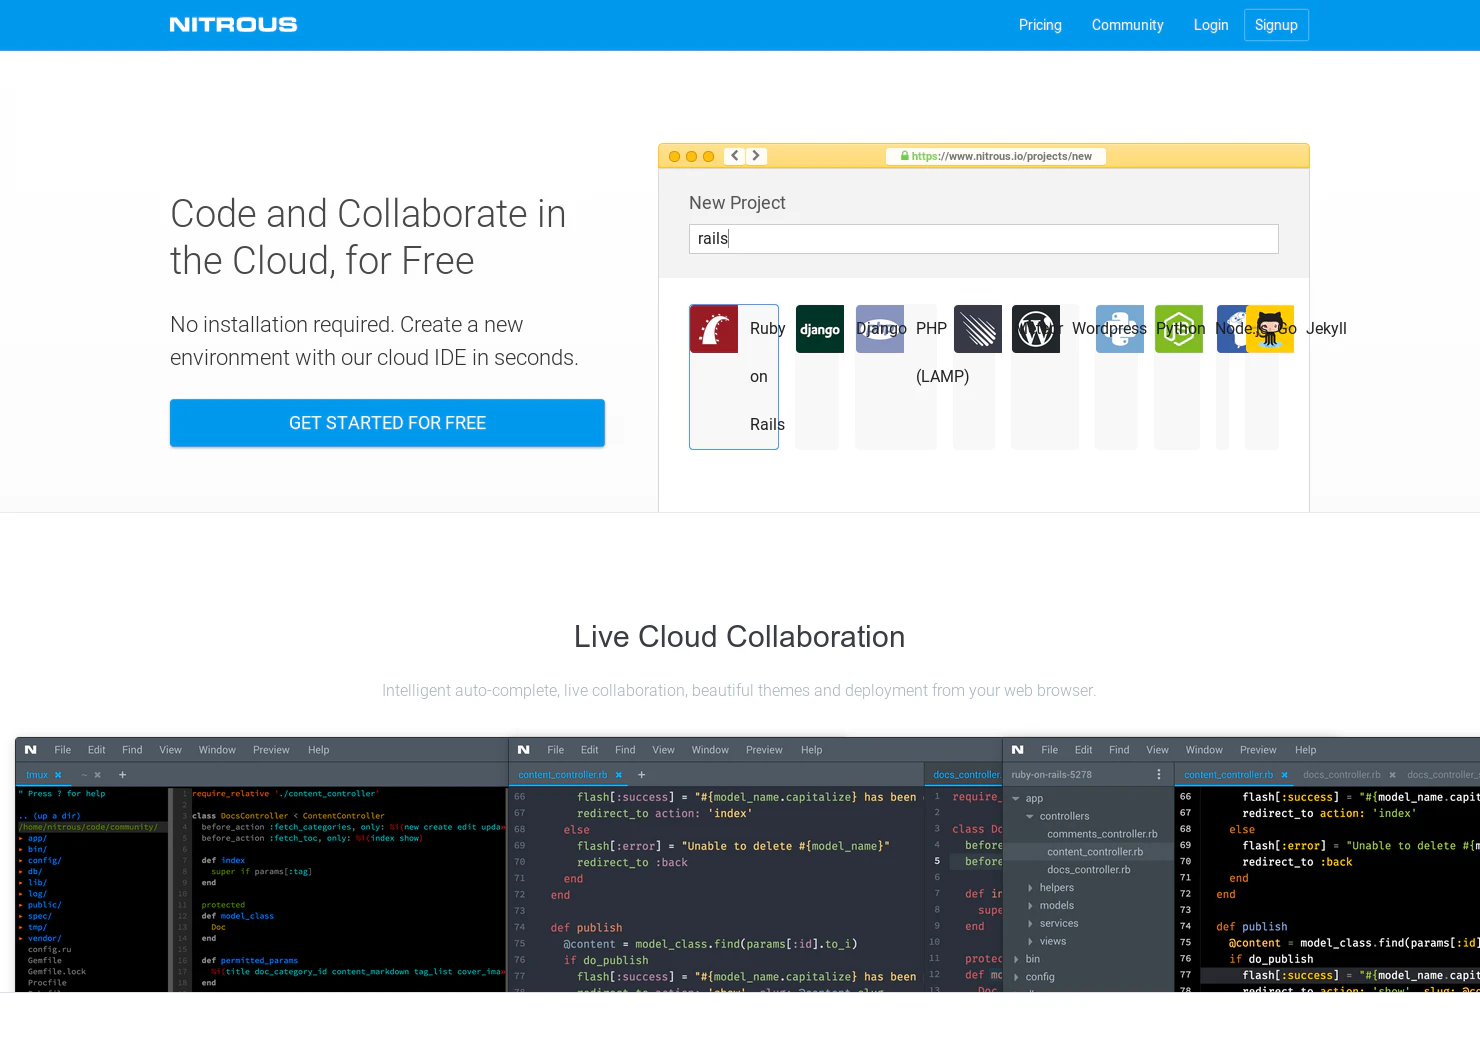Open Window menu in left IDE
The width and height of the screenshot is (1480, 1037).
click(x=217, y=750)
